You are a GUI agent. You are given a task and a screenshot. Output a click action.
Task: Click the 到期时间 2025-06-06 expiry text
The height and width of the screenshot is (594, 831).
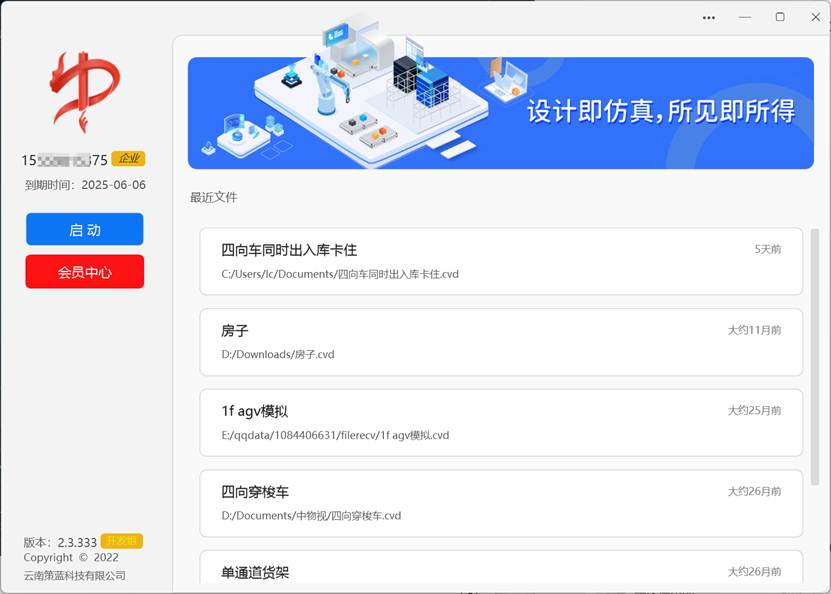(x=85, y=185)
